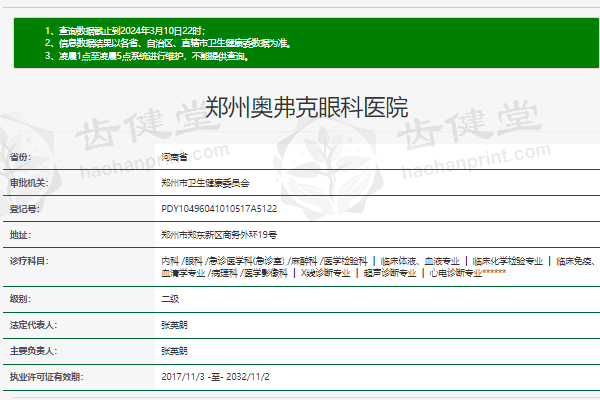Image resolution: width=600 pixels, height=400 pixels.
Task: Select registration number PDY10496041010517A5122
Action: click(219, 209)
